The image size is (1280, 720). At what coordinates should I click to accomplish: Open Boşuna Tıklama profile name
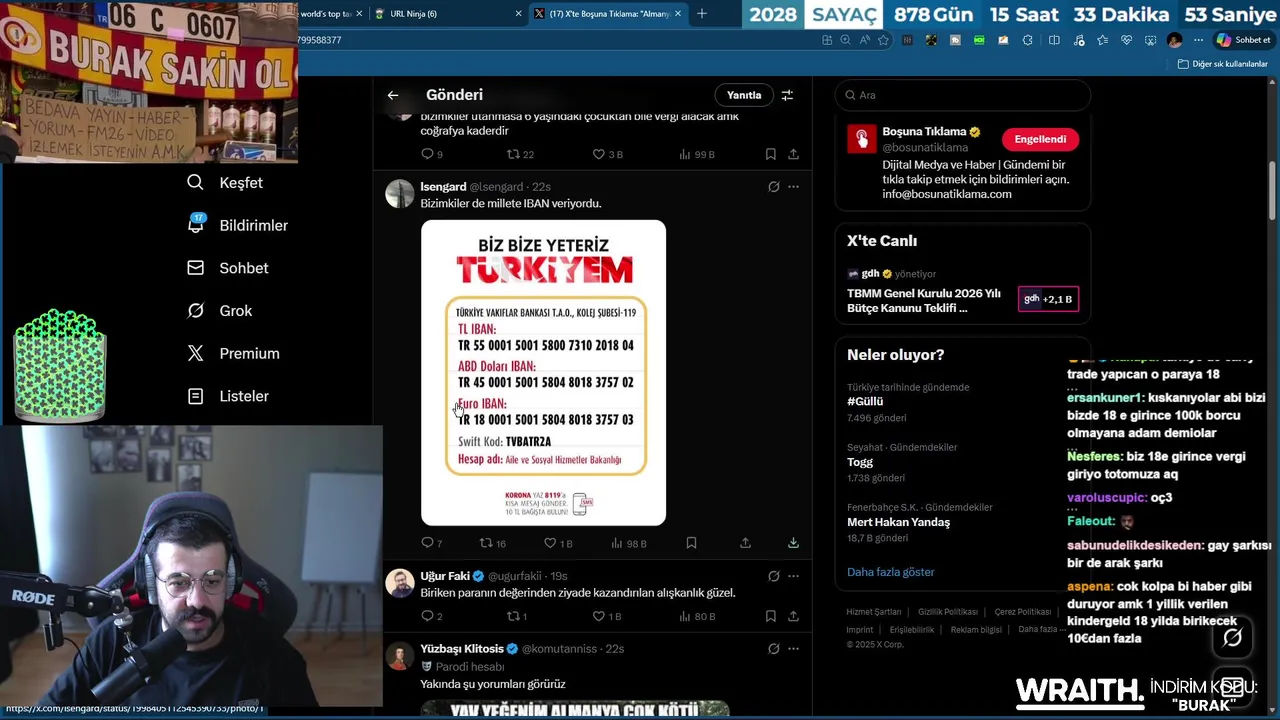(x=924, y=131)
